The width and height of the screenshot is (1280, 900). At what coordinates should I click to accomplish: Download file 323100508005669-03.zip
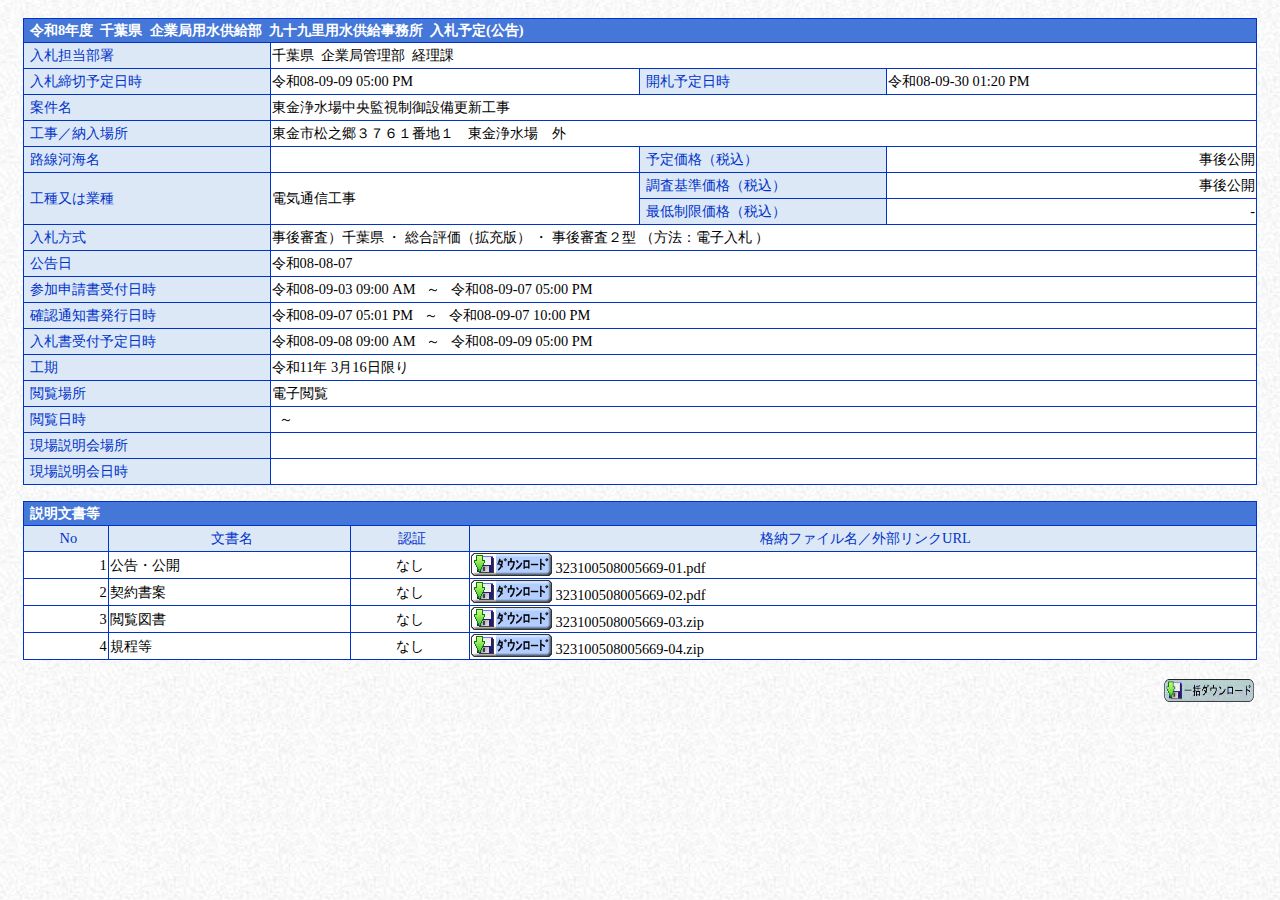tap(511, 618)
